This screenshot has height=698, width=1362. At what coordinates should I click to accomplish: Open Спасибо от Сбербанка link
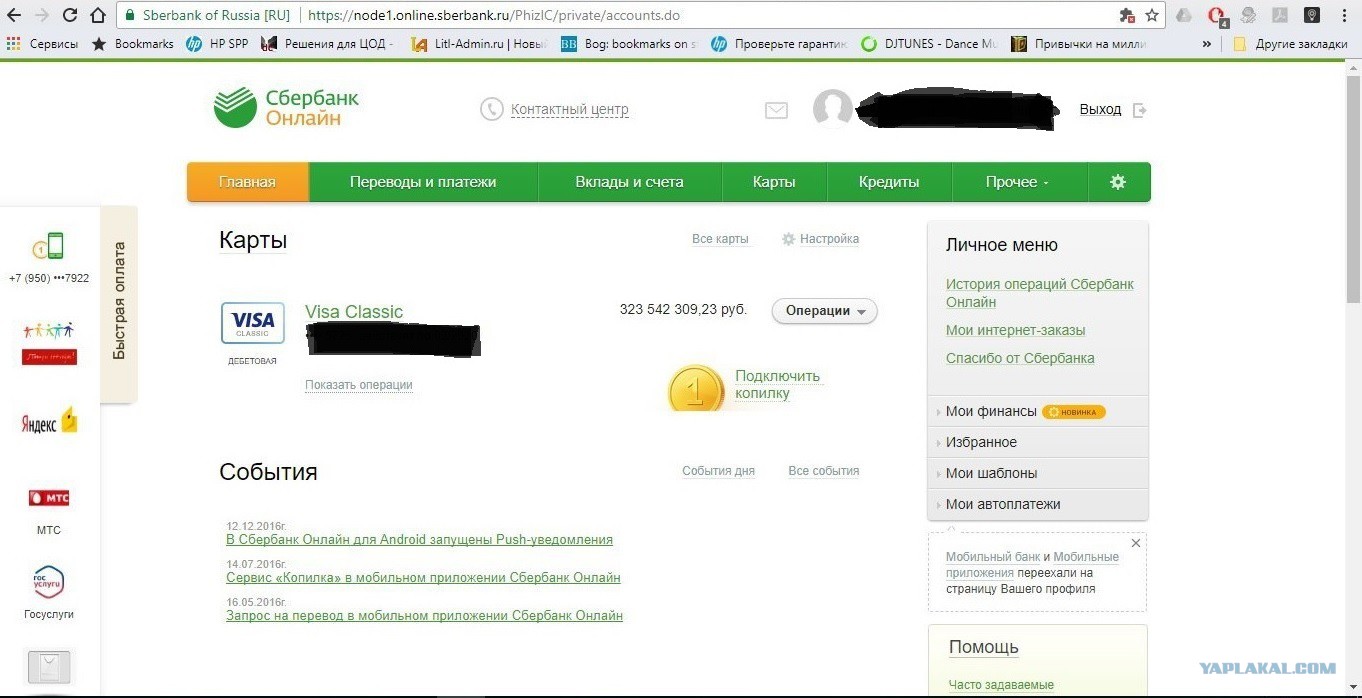1020,358
